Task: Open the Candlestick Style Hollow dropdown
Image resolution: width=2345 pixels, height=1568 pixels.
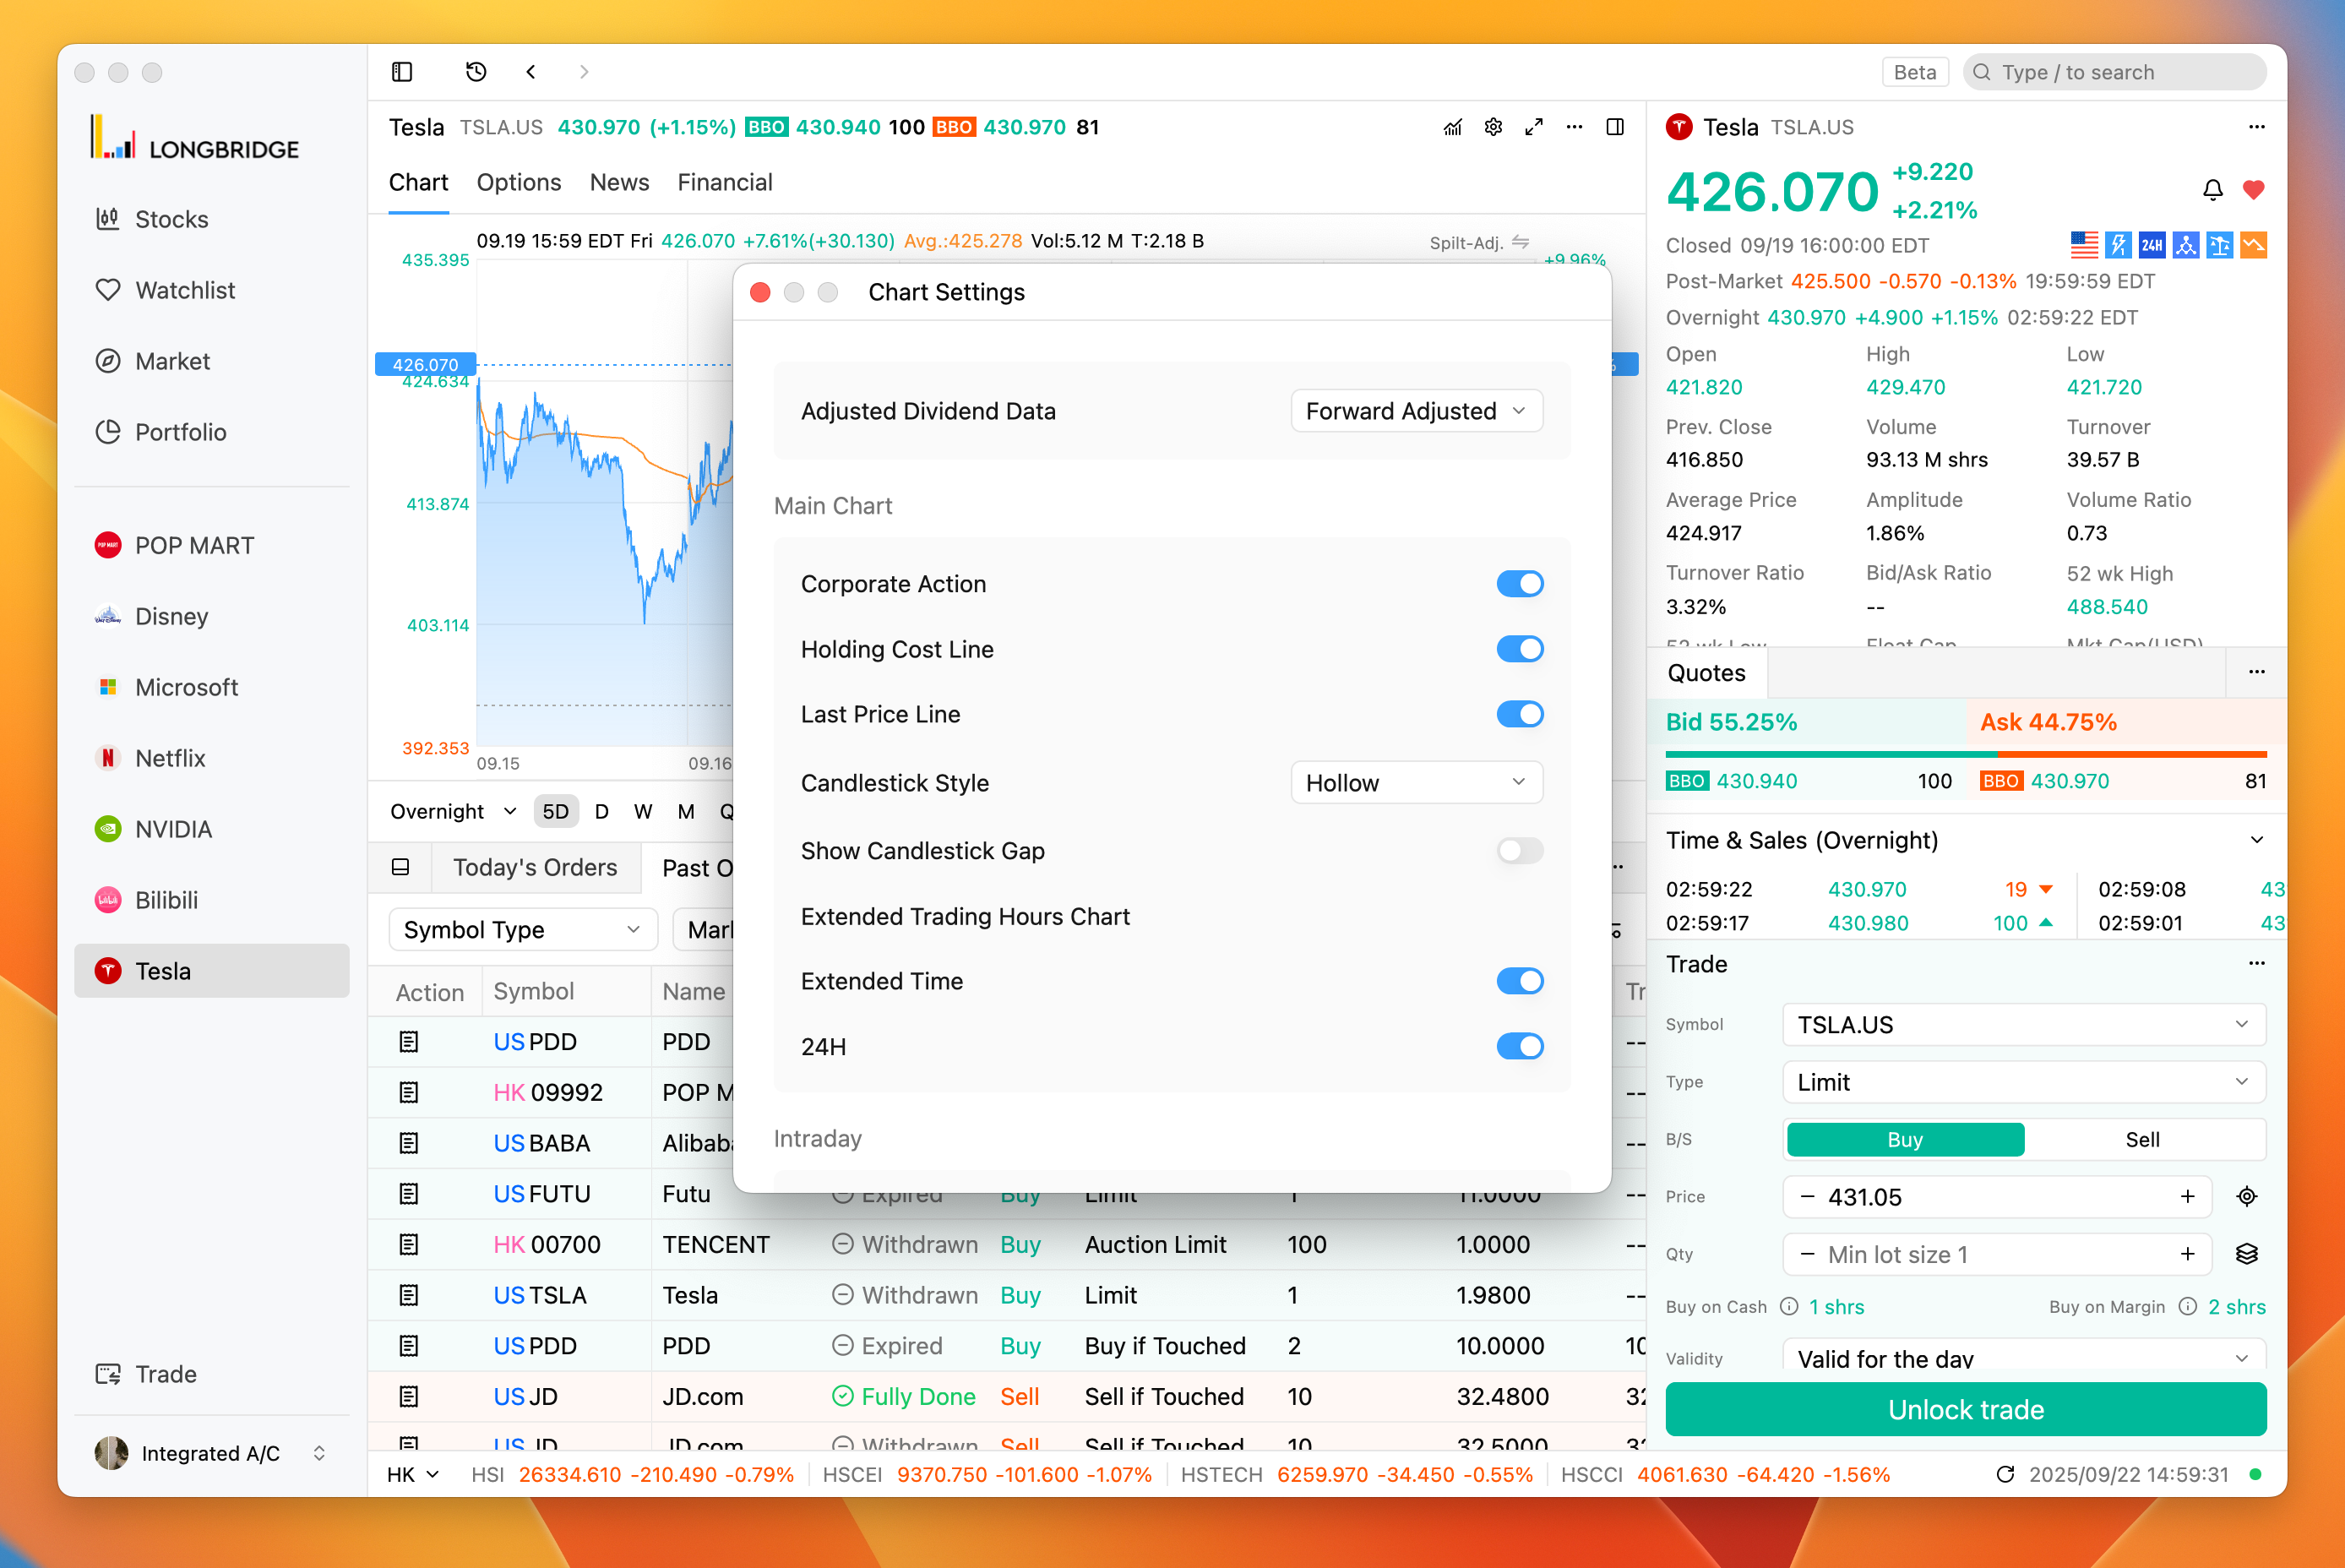Action: 1416,783
